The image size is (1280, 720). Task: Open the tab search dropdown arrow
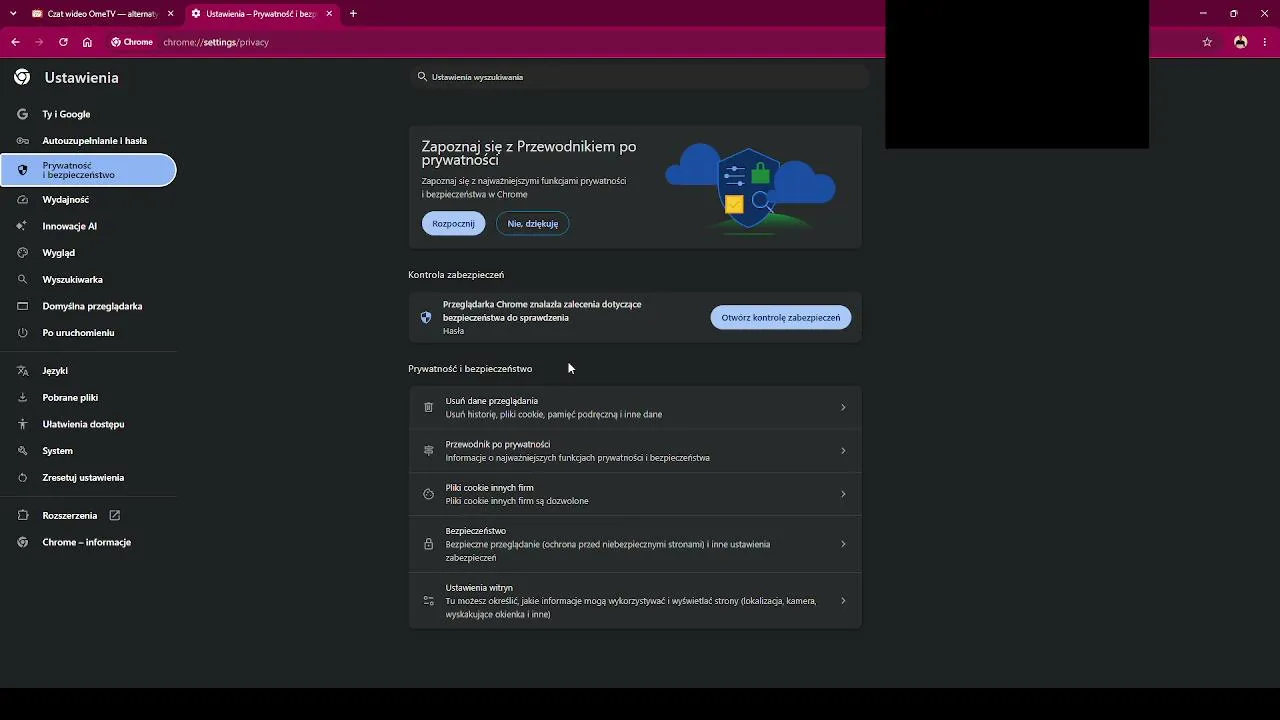point(13,14)
